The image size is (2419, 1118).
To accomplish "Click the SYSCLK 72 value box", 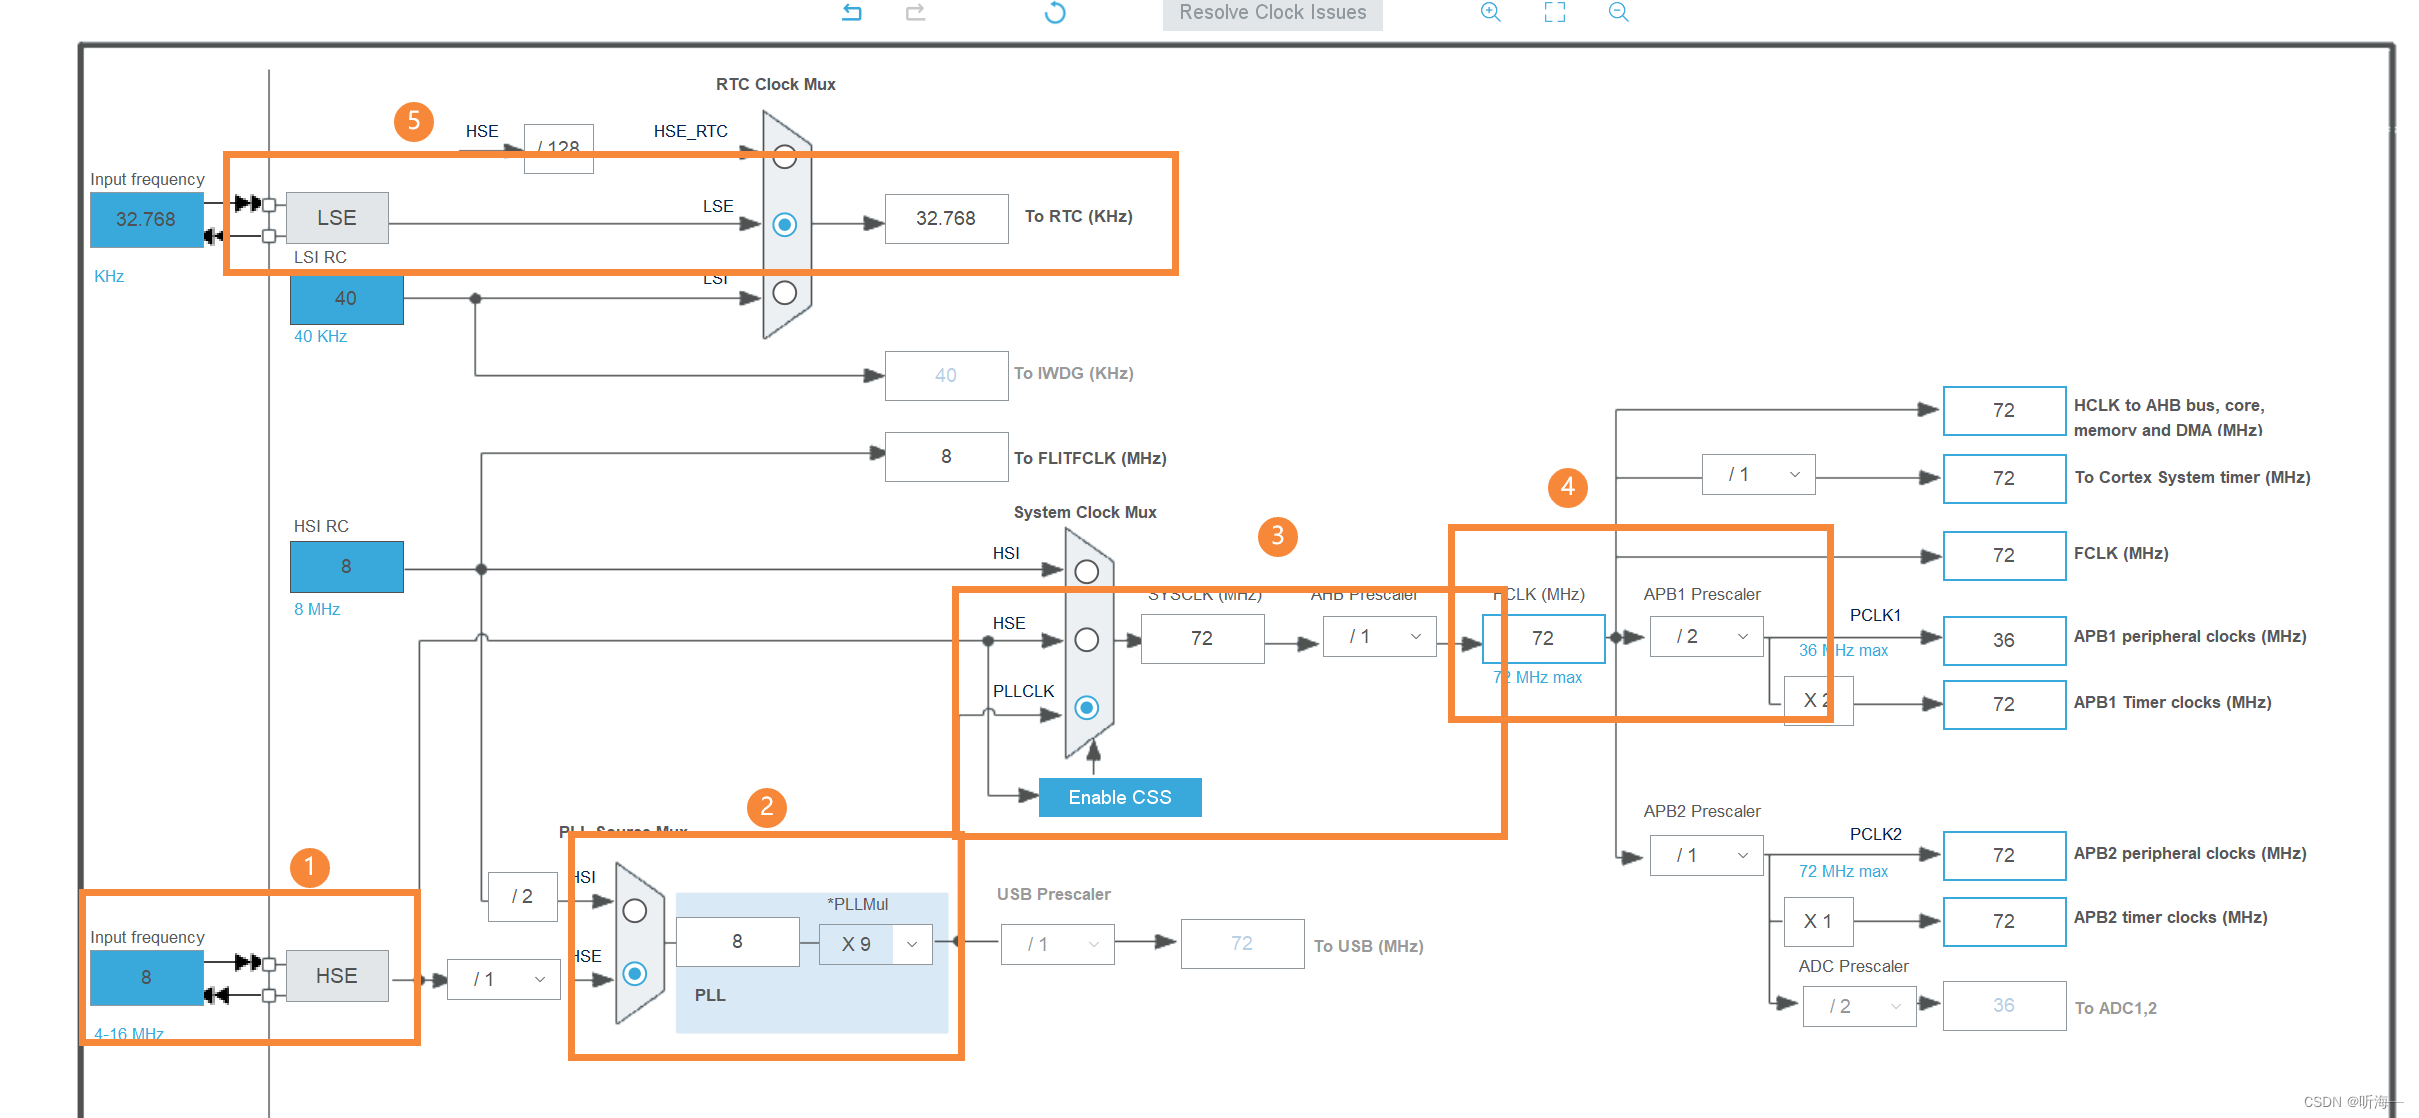I will 1202,638.
